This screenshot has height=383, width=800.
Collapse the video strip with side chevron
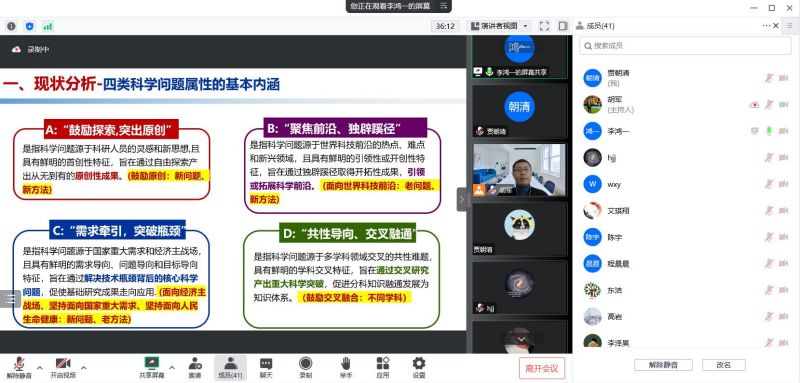pos(462,199)
